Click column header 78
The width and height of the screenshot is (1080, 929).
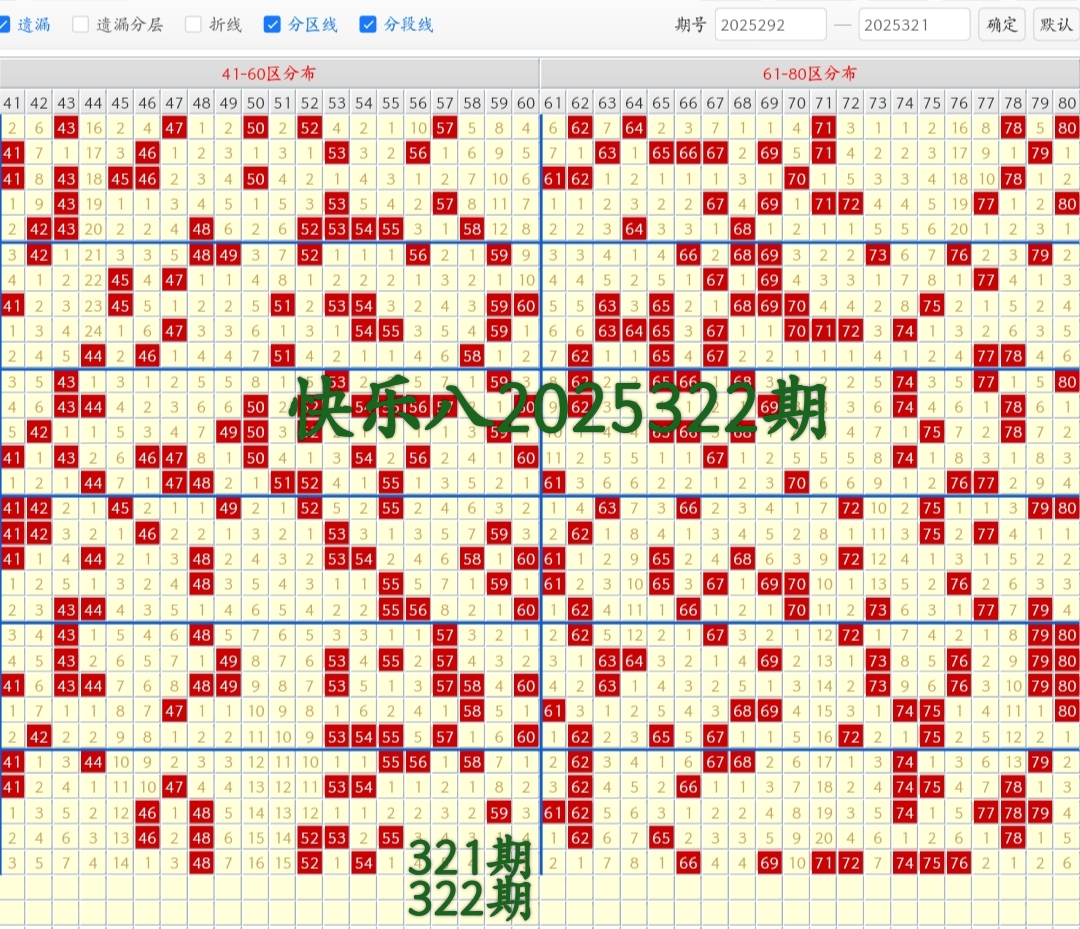point(1013,103)
